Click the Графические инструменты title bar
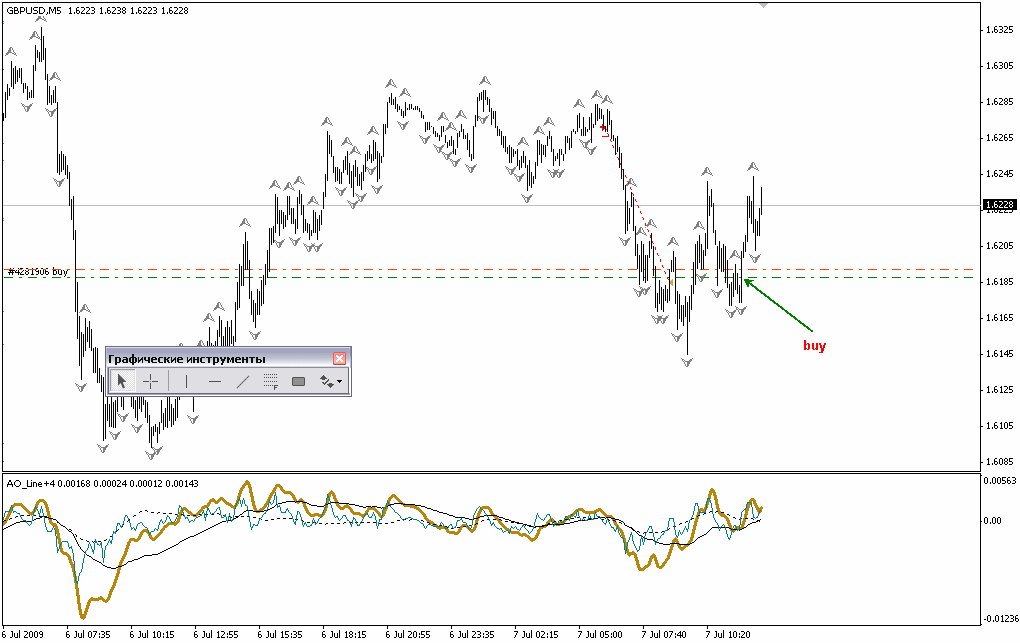Screen dimensions: 1020x643 [200, 358]
